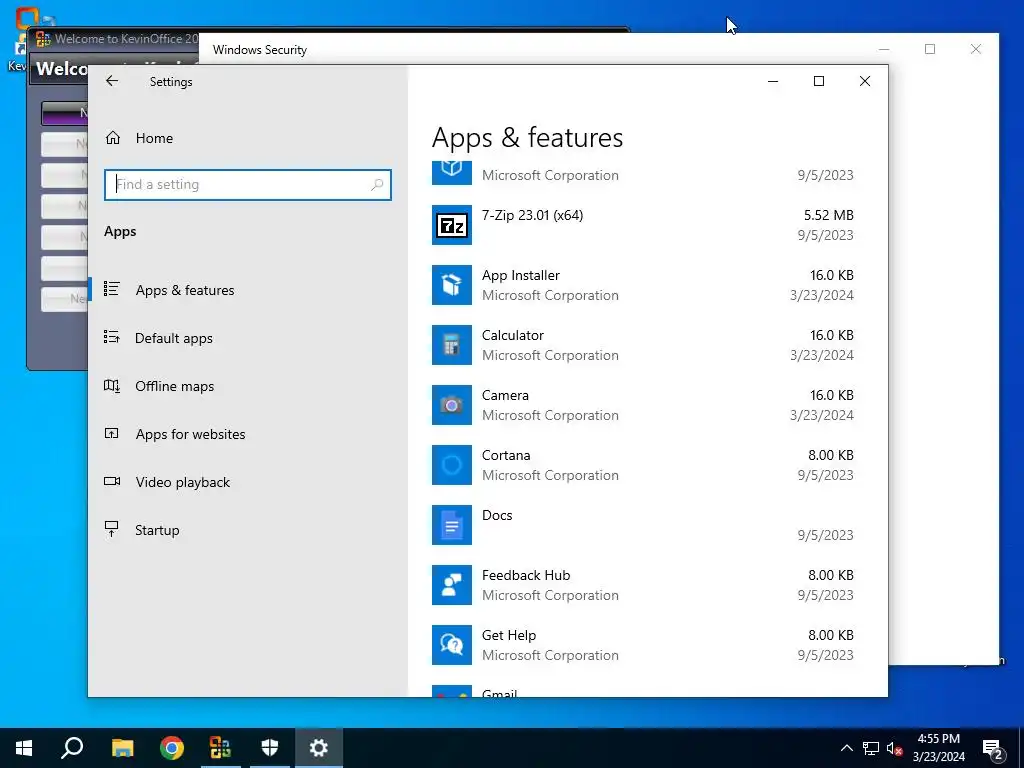Image resolution: width=1024 pixels, height=768 pixels.
Task: Close the Windows Security window
Action: coord(976,49)
